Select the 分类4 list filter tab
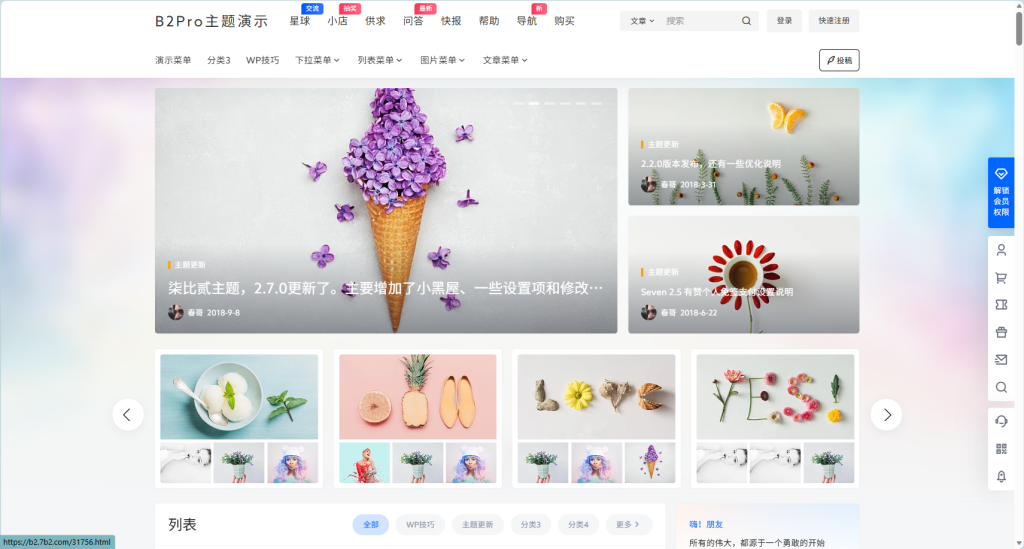The width and height of the screenshot is (1024, 549). point(578,524)
